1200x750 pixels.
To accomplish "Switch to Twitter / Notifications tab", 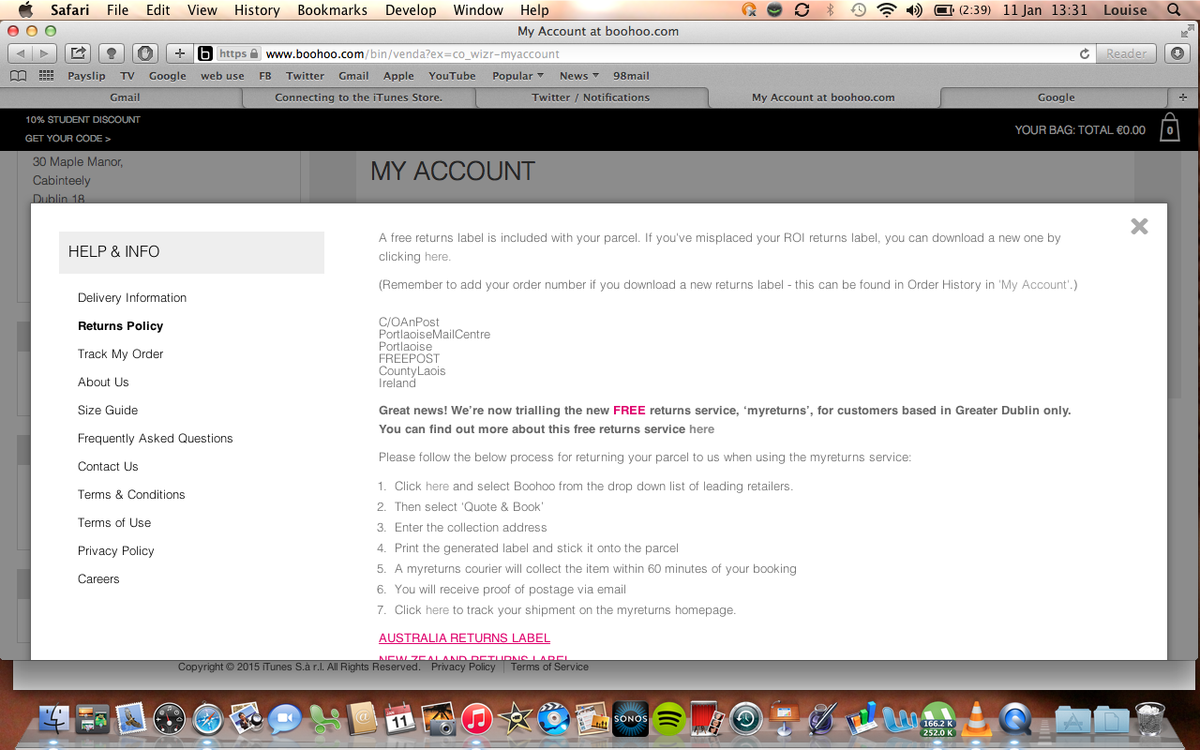I will (x=591, y=97).
